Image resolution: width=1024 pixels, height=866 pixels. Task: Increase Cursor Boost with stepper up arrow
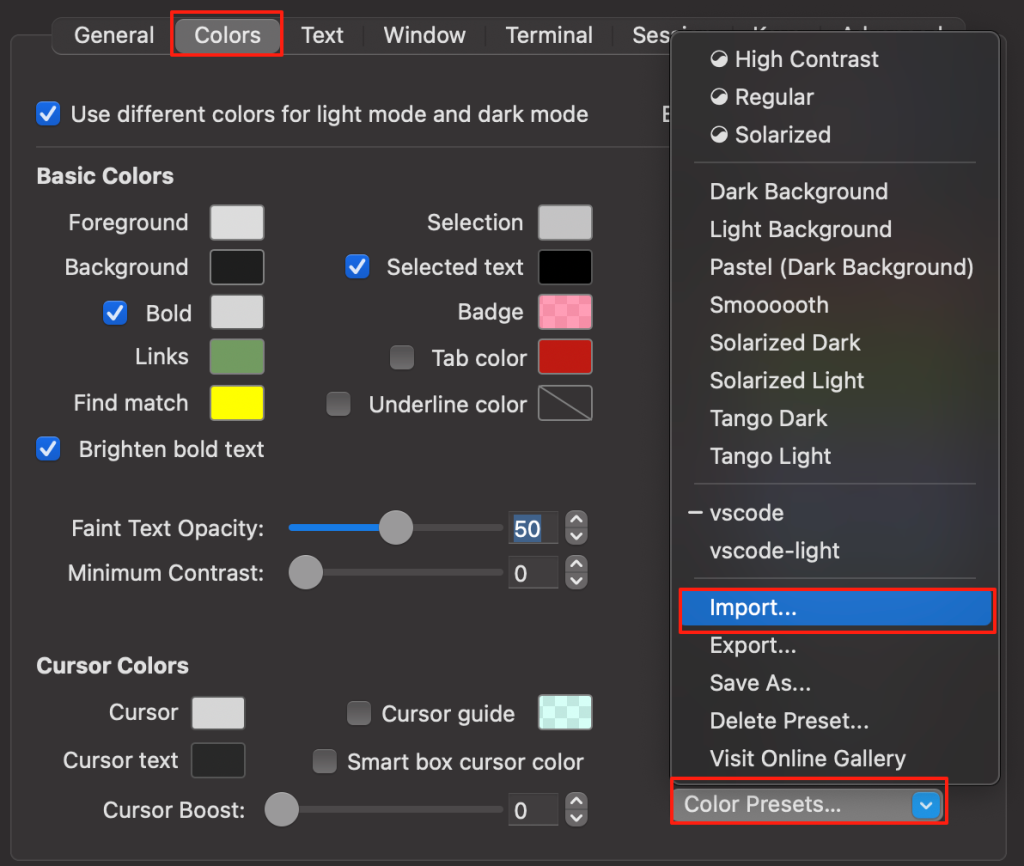576,801
